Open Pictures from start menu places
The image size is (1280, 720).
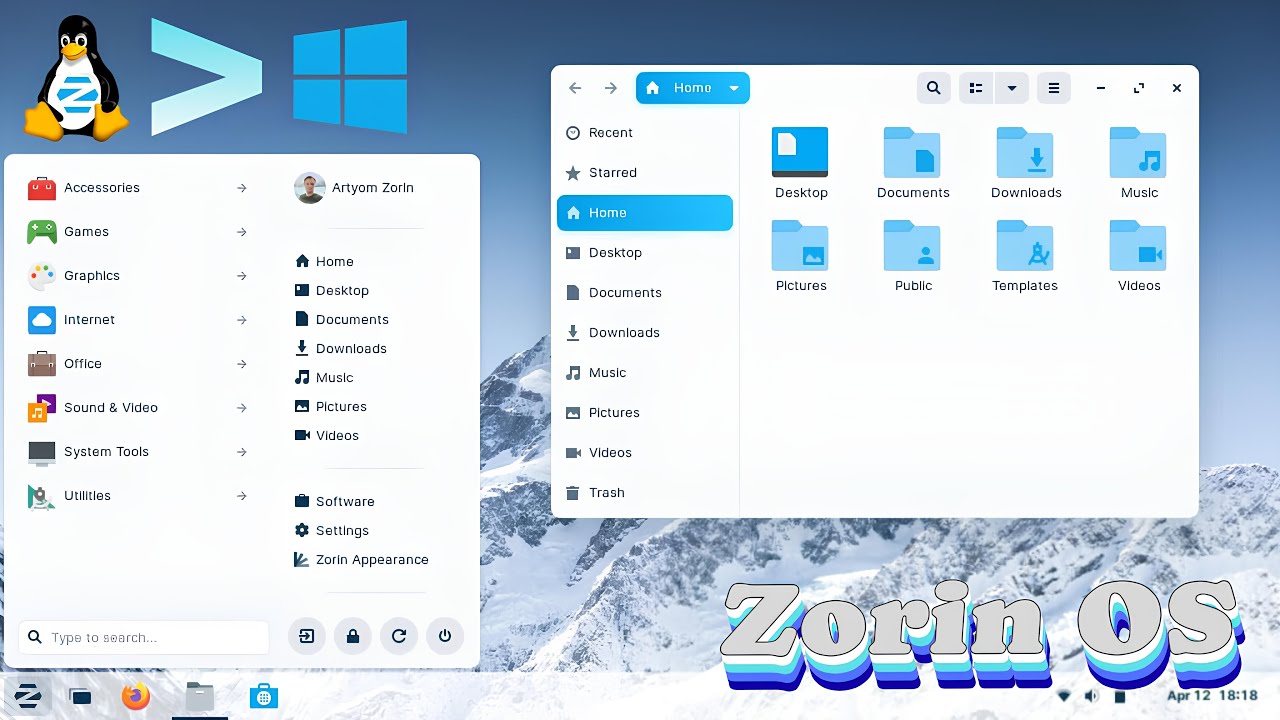pyautogui.click(x=331, y=406)
